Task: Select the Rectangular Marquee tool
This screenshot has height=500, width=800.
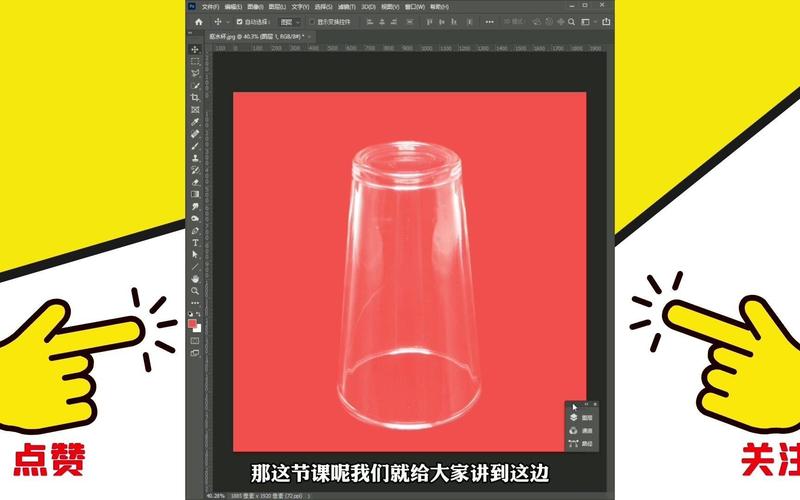Action: coord(195,61)
